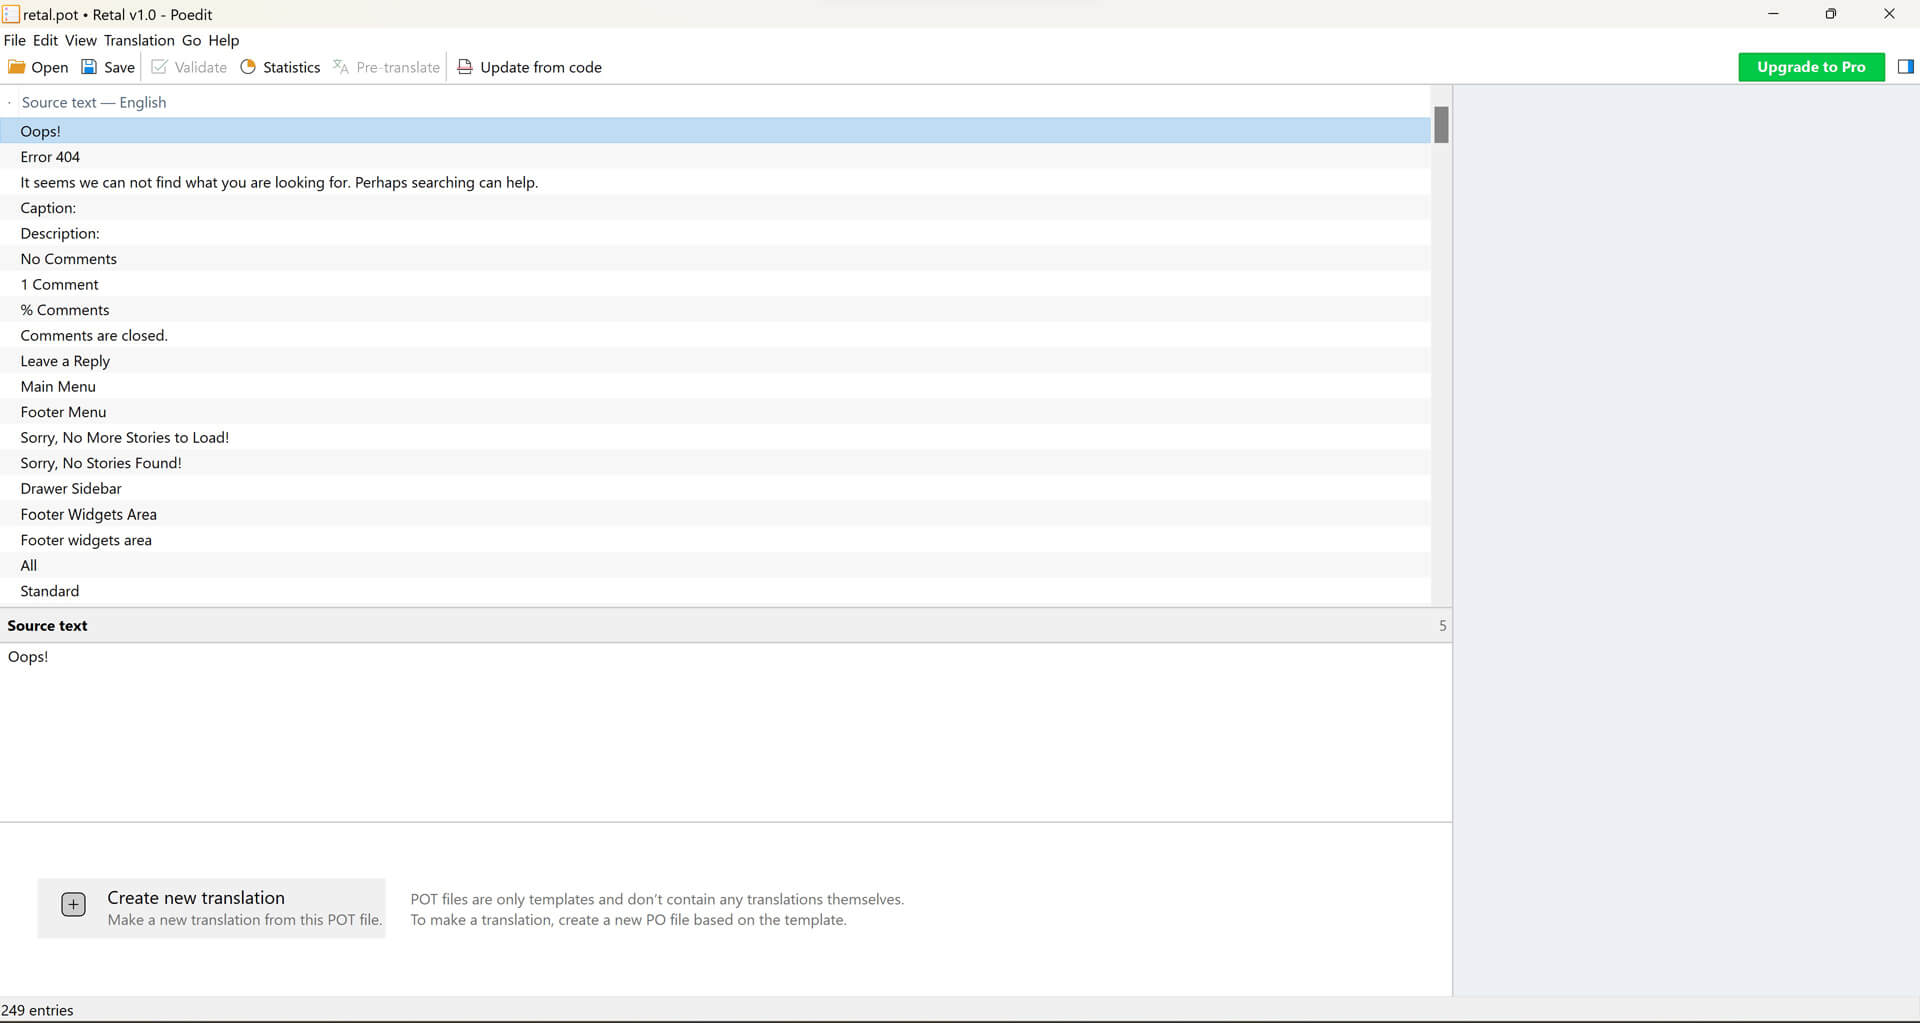Select the 'No Comments' entry
The width and height of the screenshot is (1920, 1023).
(715, 259)
